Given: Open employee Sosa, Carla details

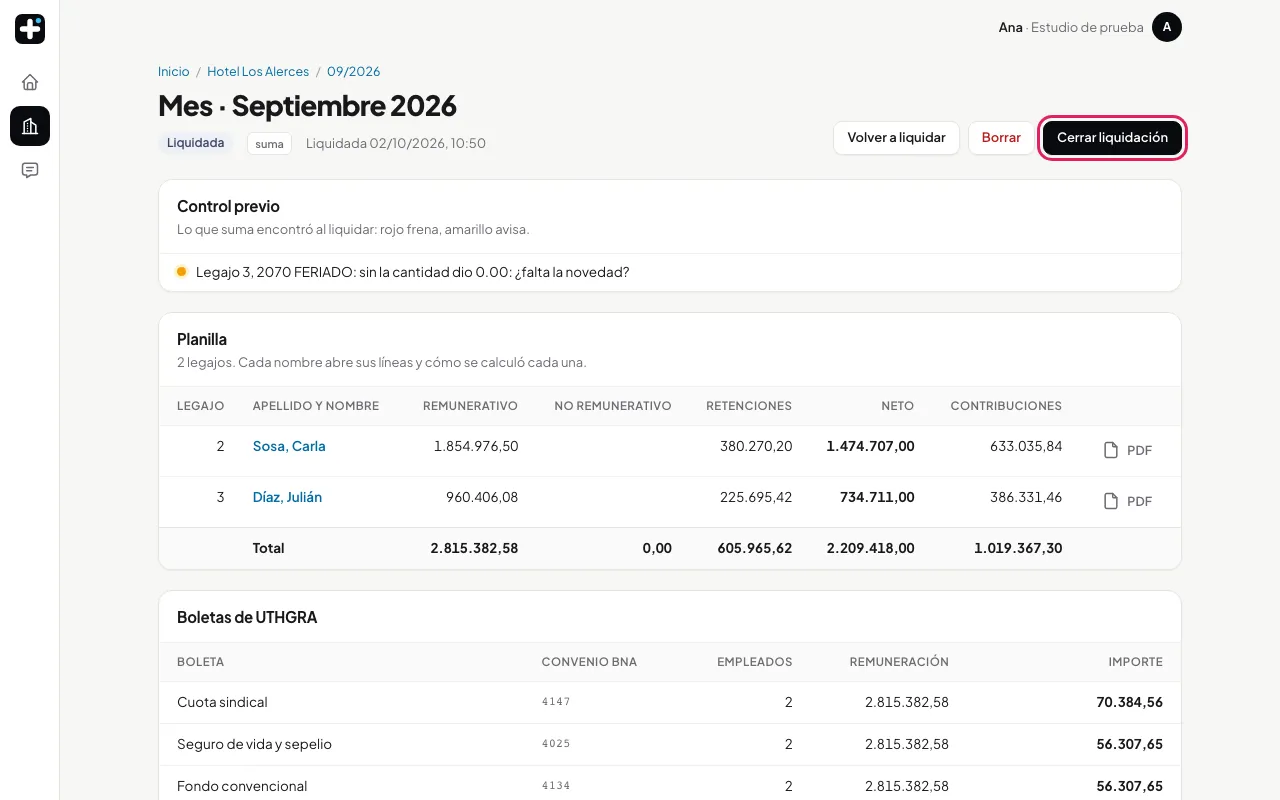Looking at the screenshot, I should click(289, 446).
